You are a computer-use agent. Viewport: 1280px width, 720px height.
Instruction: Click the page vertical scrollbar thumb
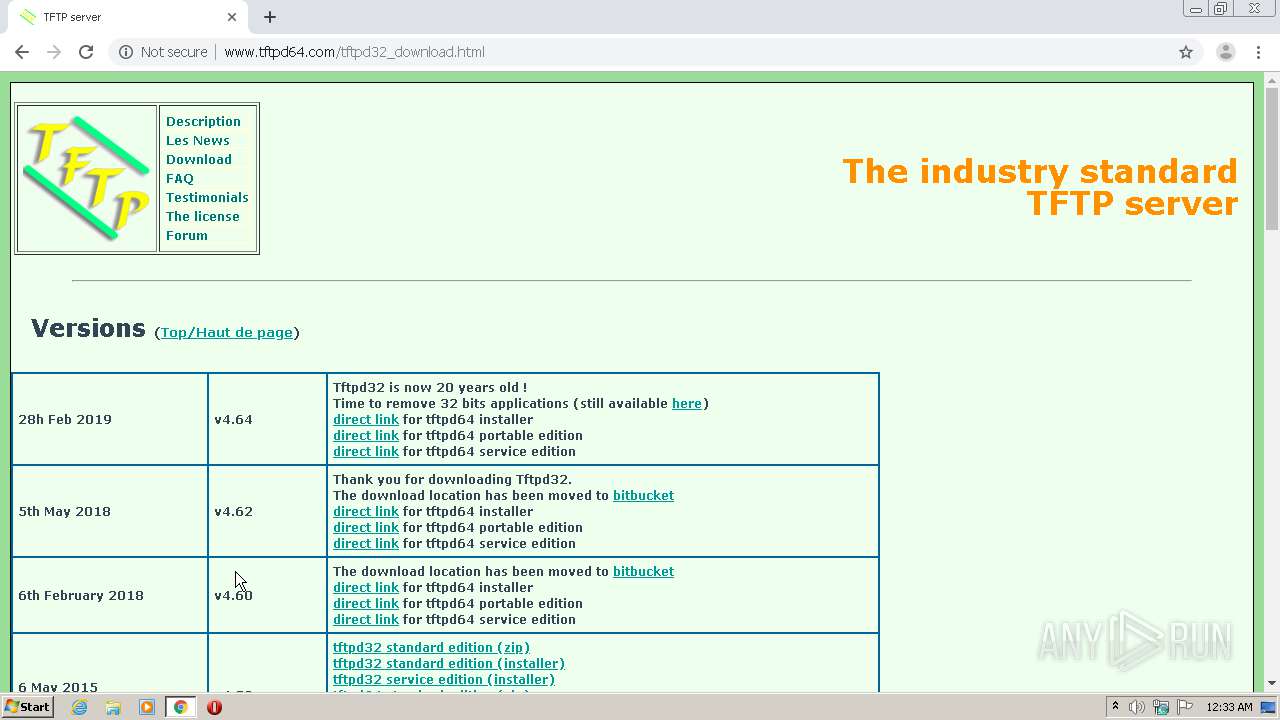[x=1272, y=158]
